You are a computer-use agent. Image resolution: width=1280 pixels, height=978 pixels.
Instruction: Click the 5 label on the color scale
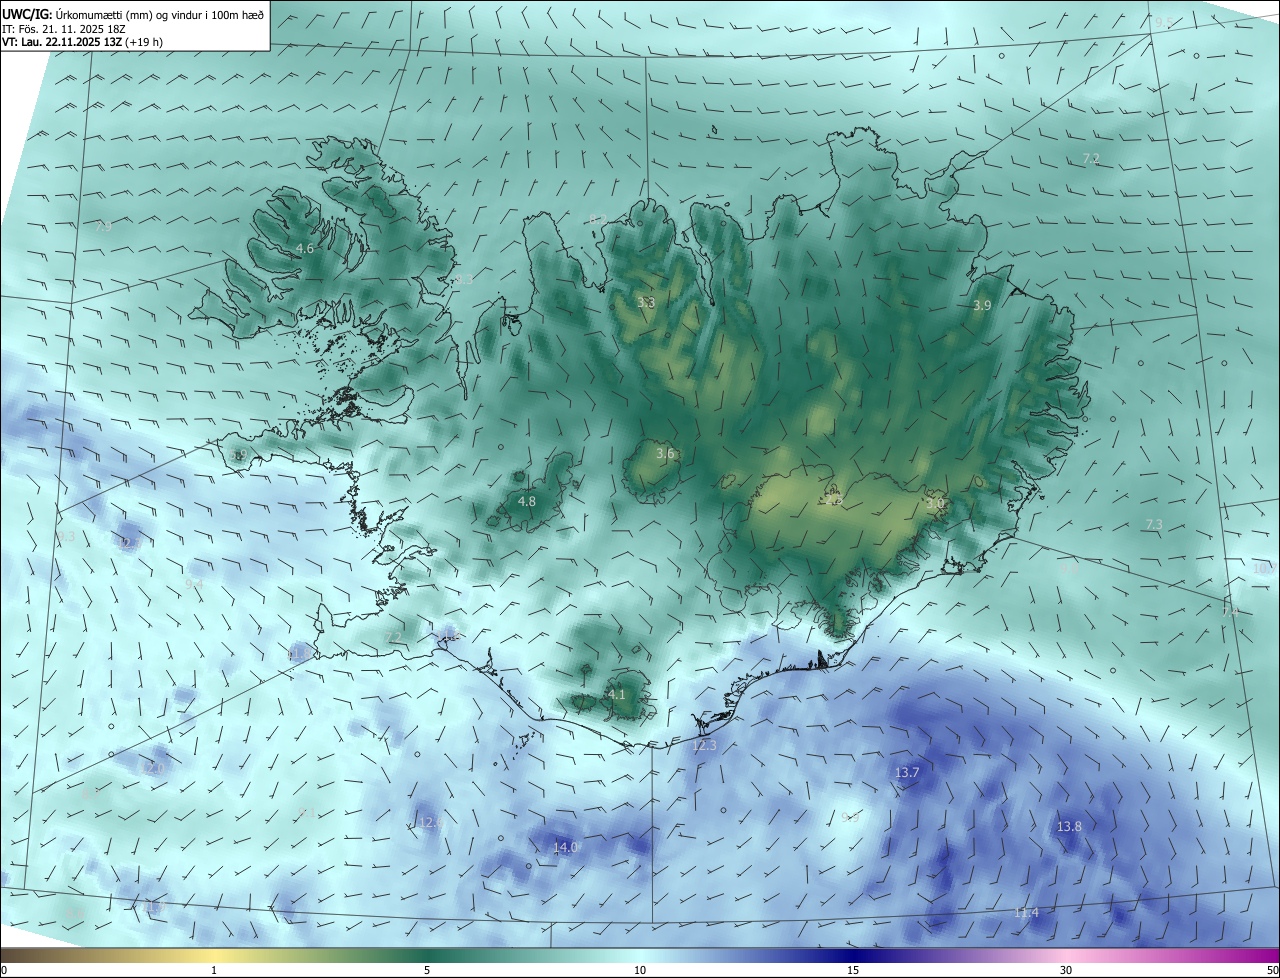(427, 971)
